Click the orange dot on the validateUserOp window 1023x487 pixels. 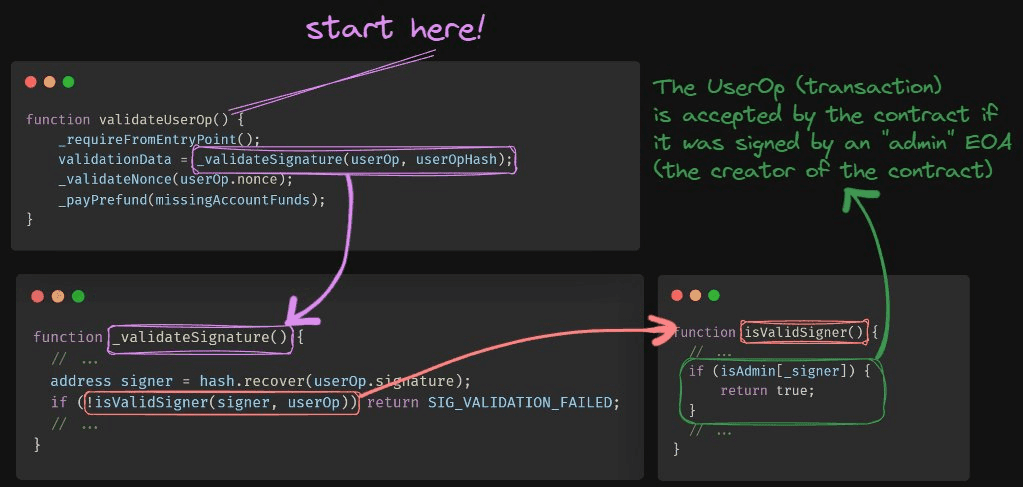[49, 82]
